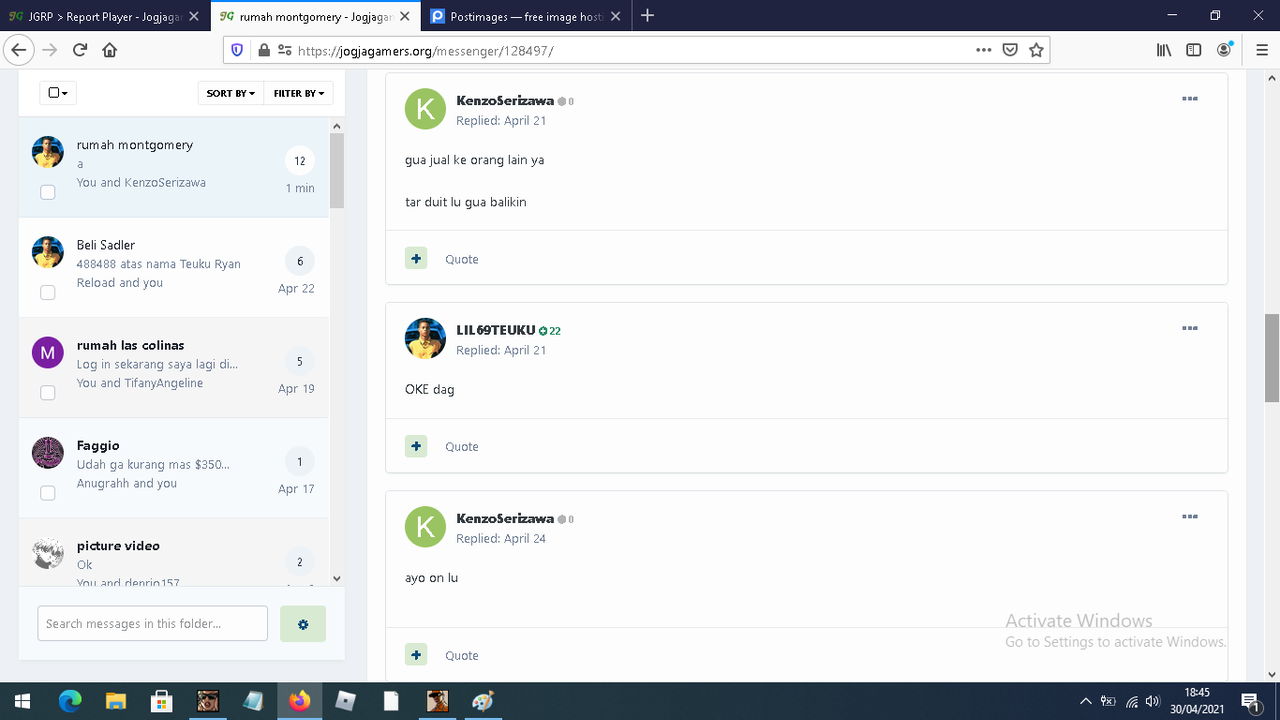Open File Explorer from the taskbar
This screenshot has width=1280, height=720.
click(x=116, y=701)
